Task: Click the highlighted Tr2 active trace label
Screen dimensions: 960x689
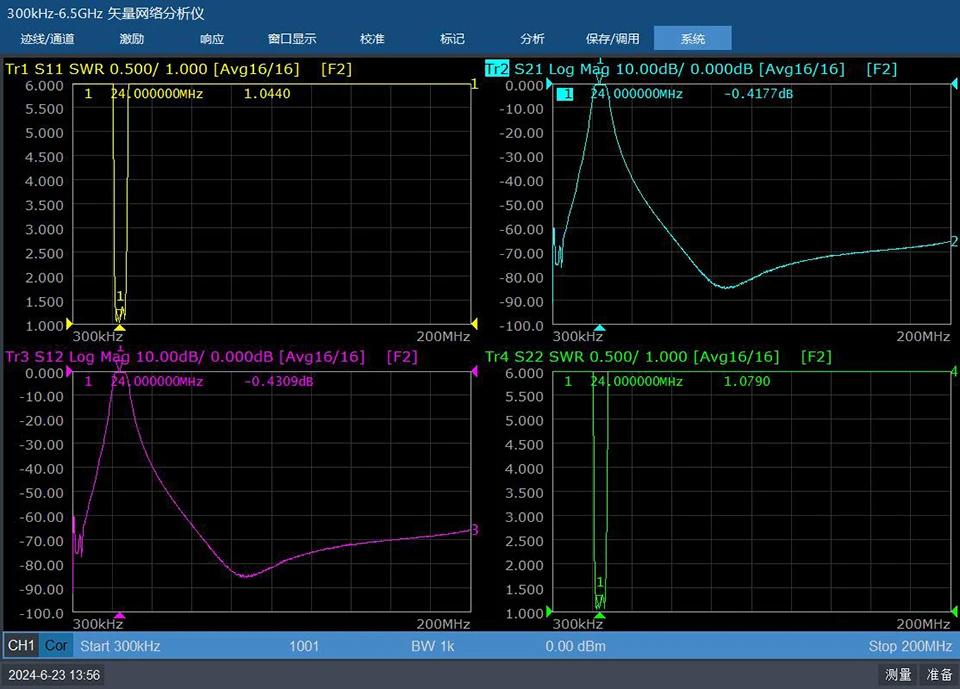Action: pos(497,69)
